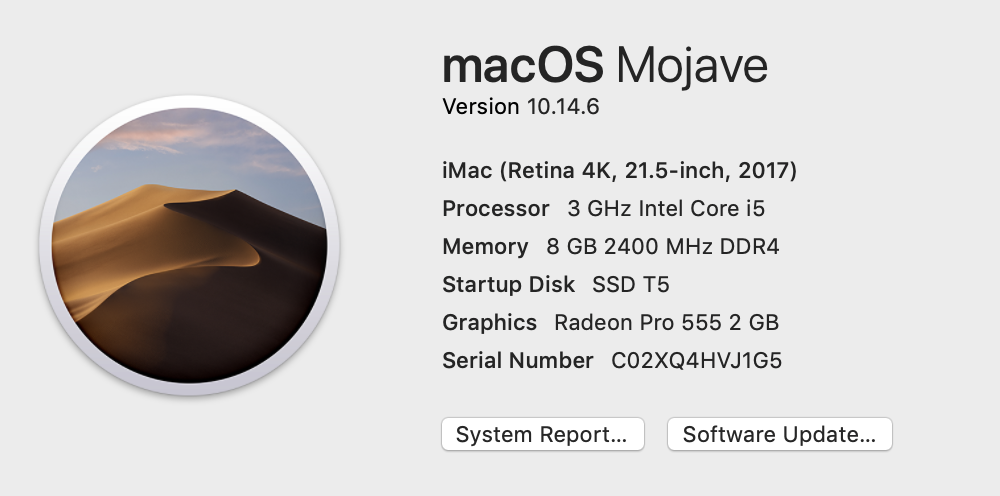Click the Serial Number label
Screen dimensions: 1000x496
pyautogui.click(x=518, y=361)
